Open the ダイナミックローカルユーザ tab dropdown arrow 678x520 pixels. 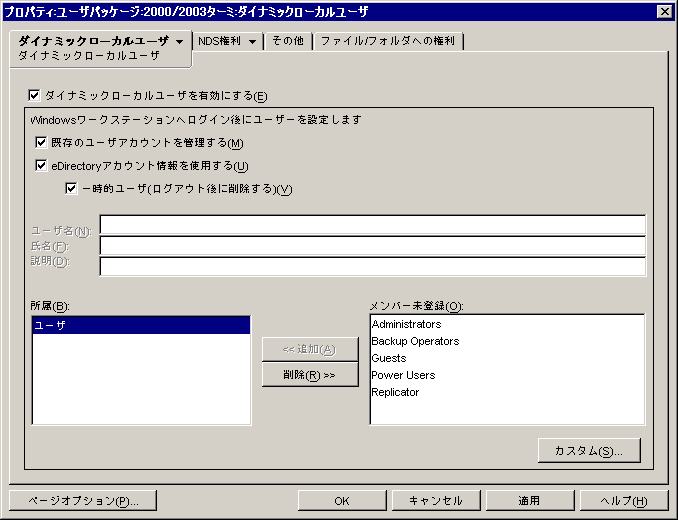pyautogui.click(x=179, y=41)
